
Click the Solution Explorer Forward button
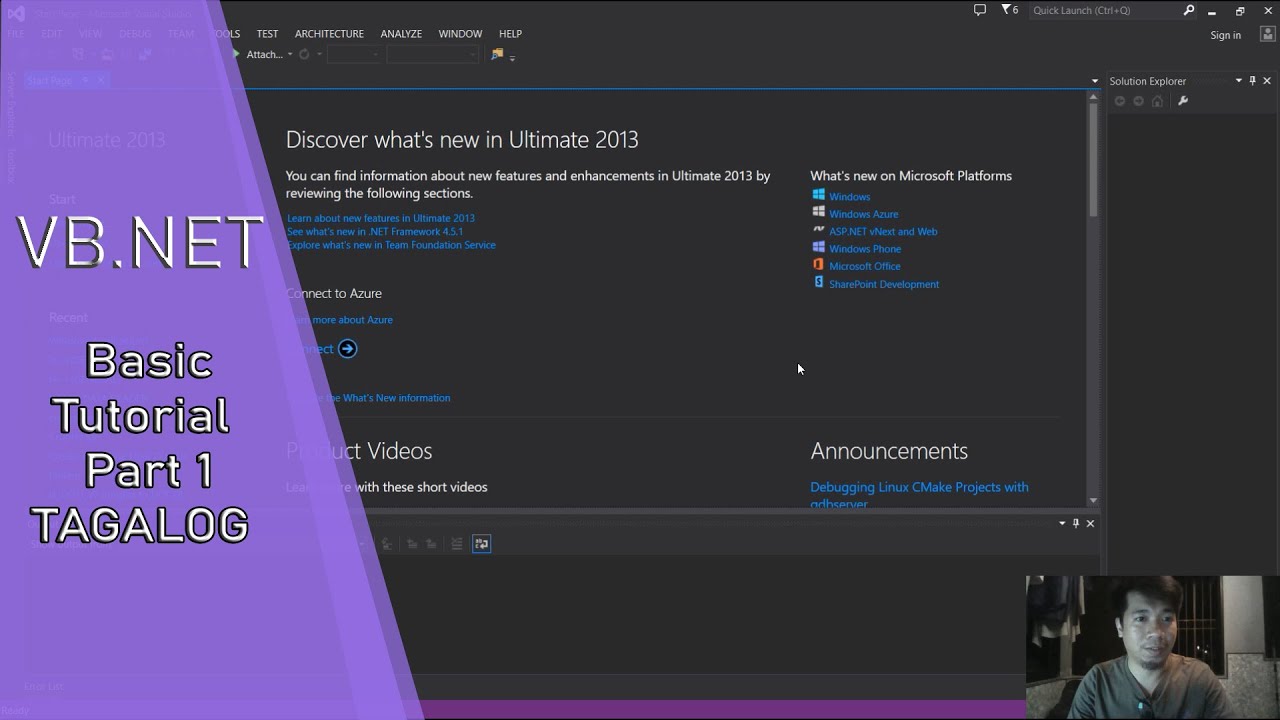1139,101
